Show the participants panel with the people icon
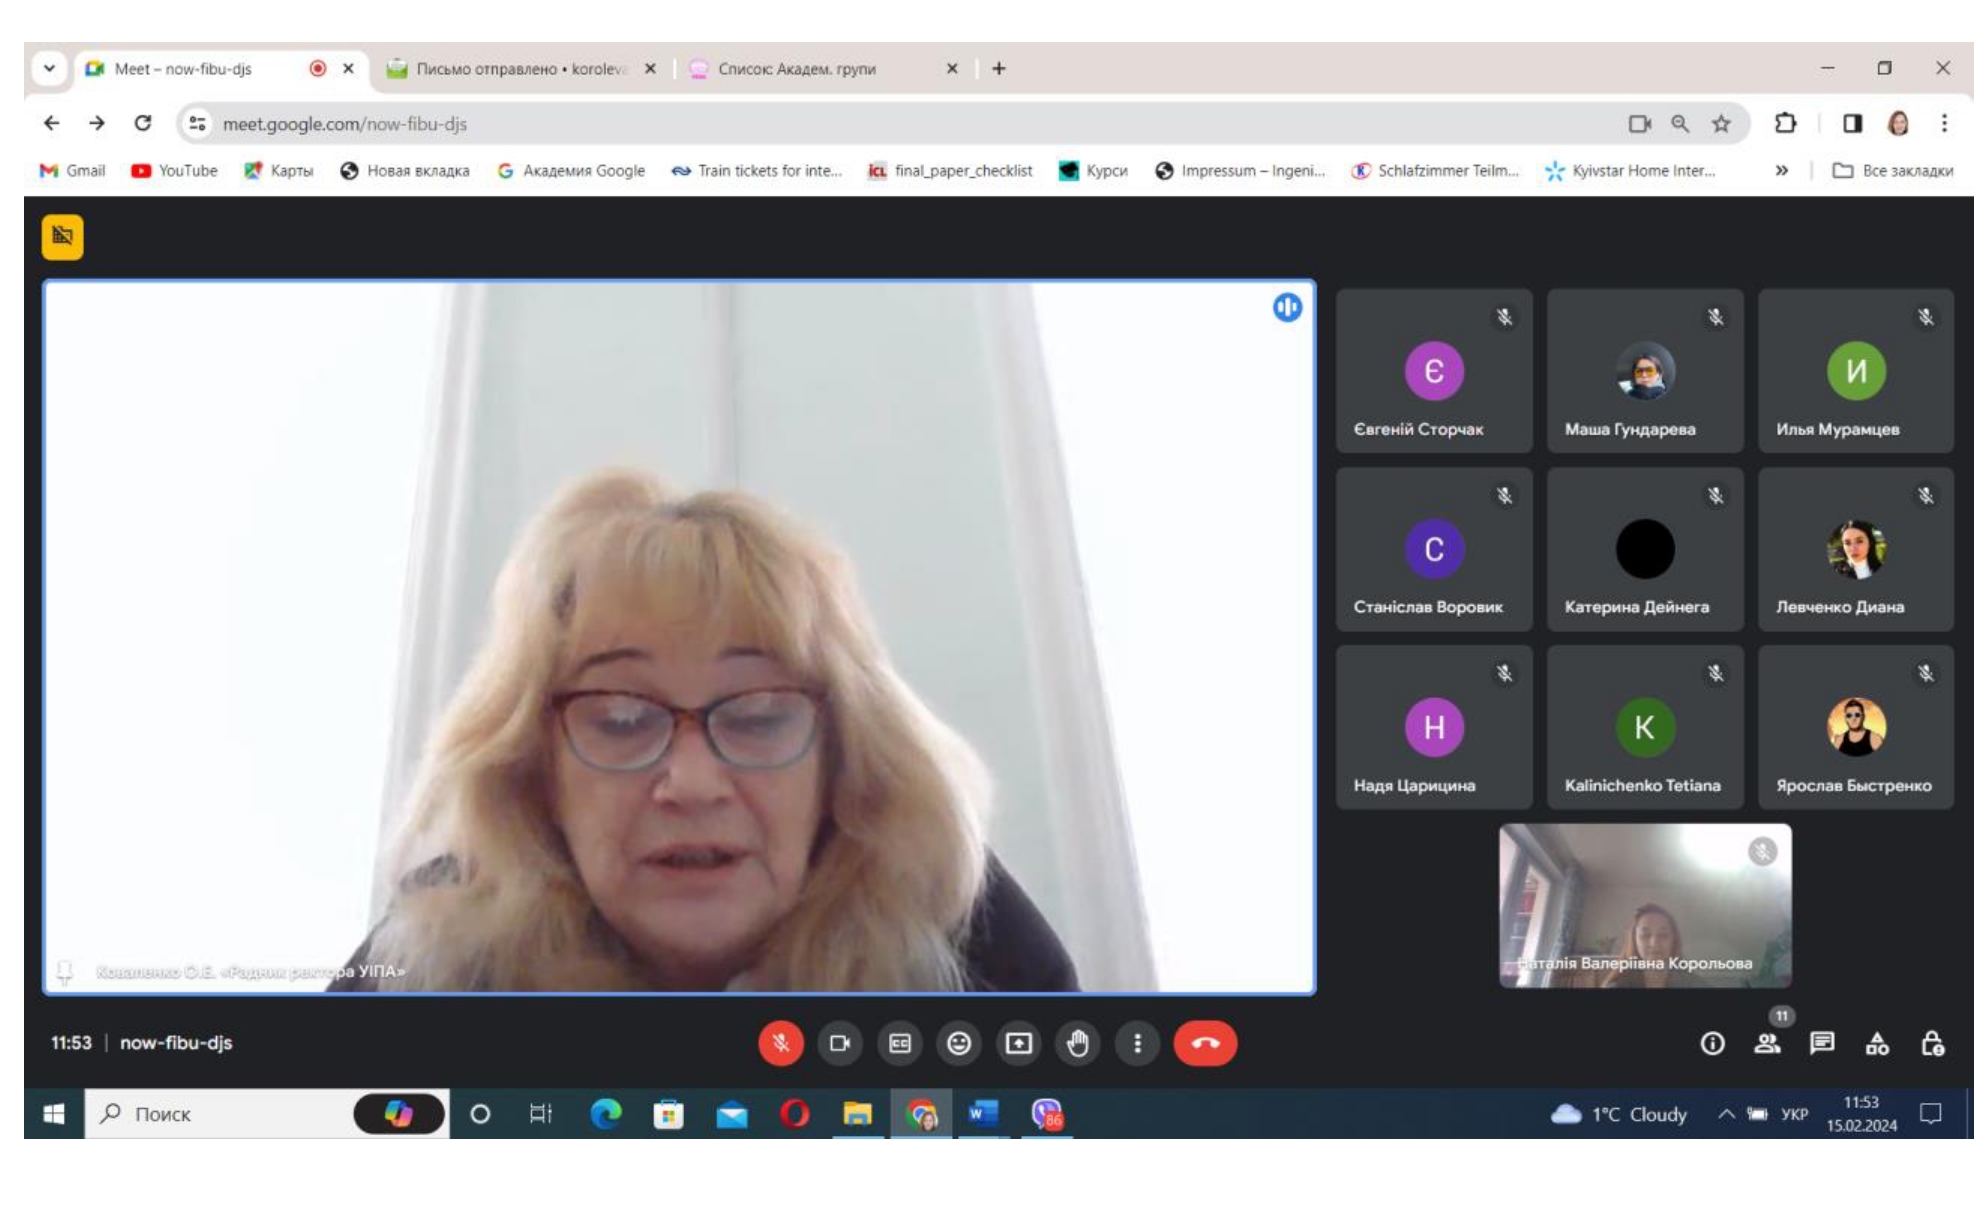The image size is (1986, 1206). 1767,1044
